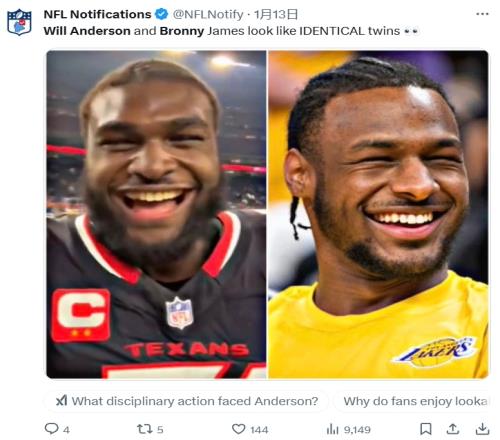Open NFL Notifications profile avatar
The width and height of the screenshot is (500, 440).
tap(19, 22)
